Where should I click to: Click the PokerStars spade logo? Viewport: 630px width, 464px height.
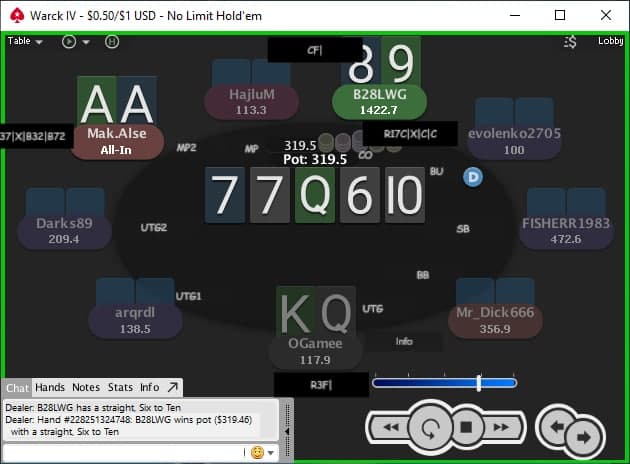17,15
